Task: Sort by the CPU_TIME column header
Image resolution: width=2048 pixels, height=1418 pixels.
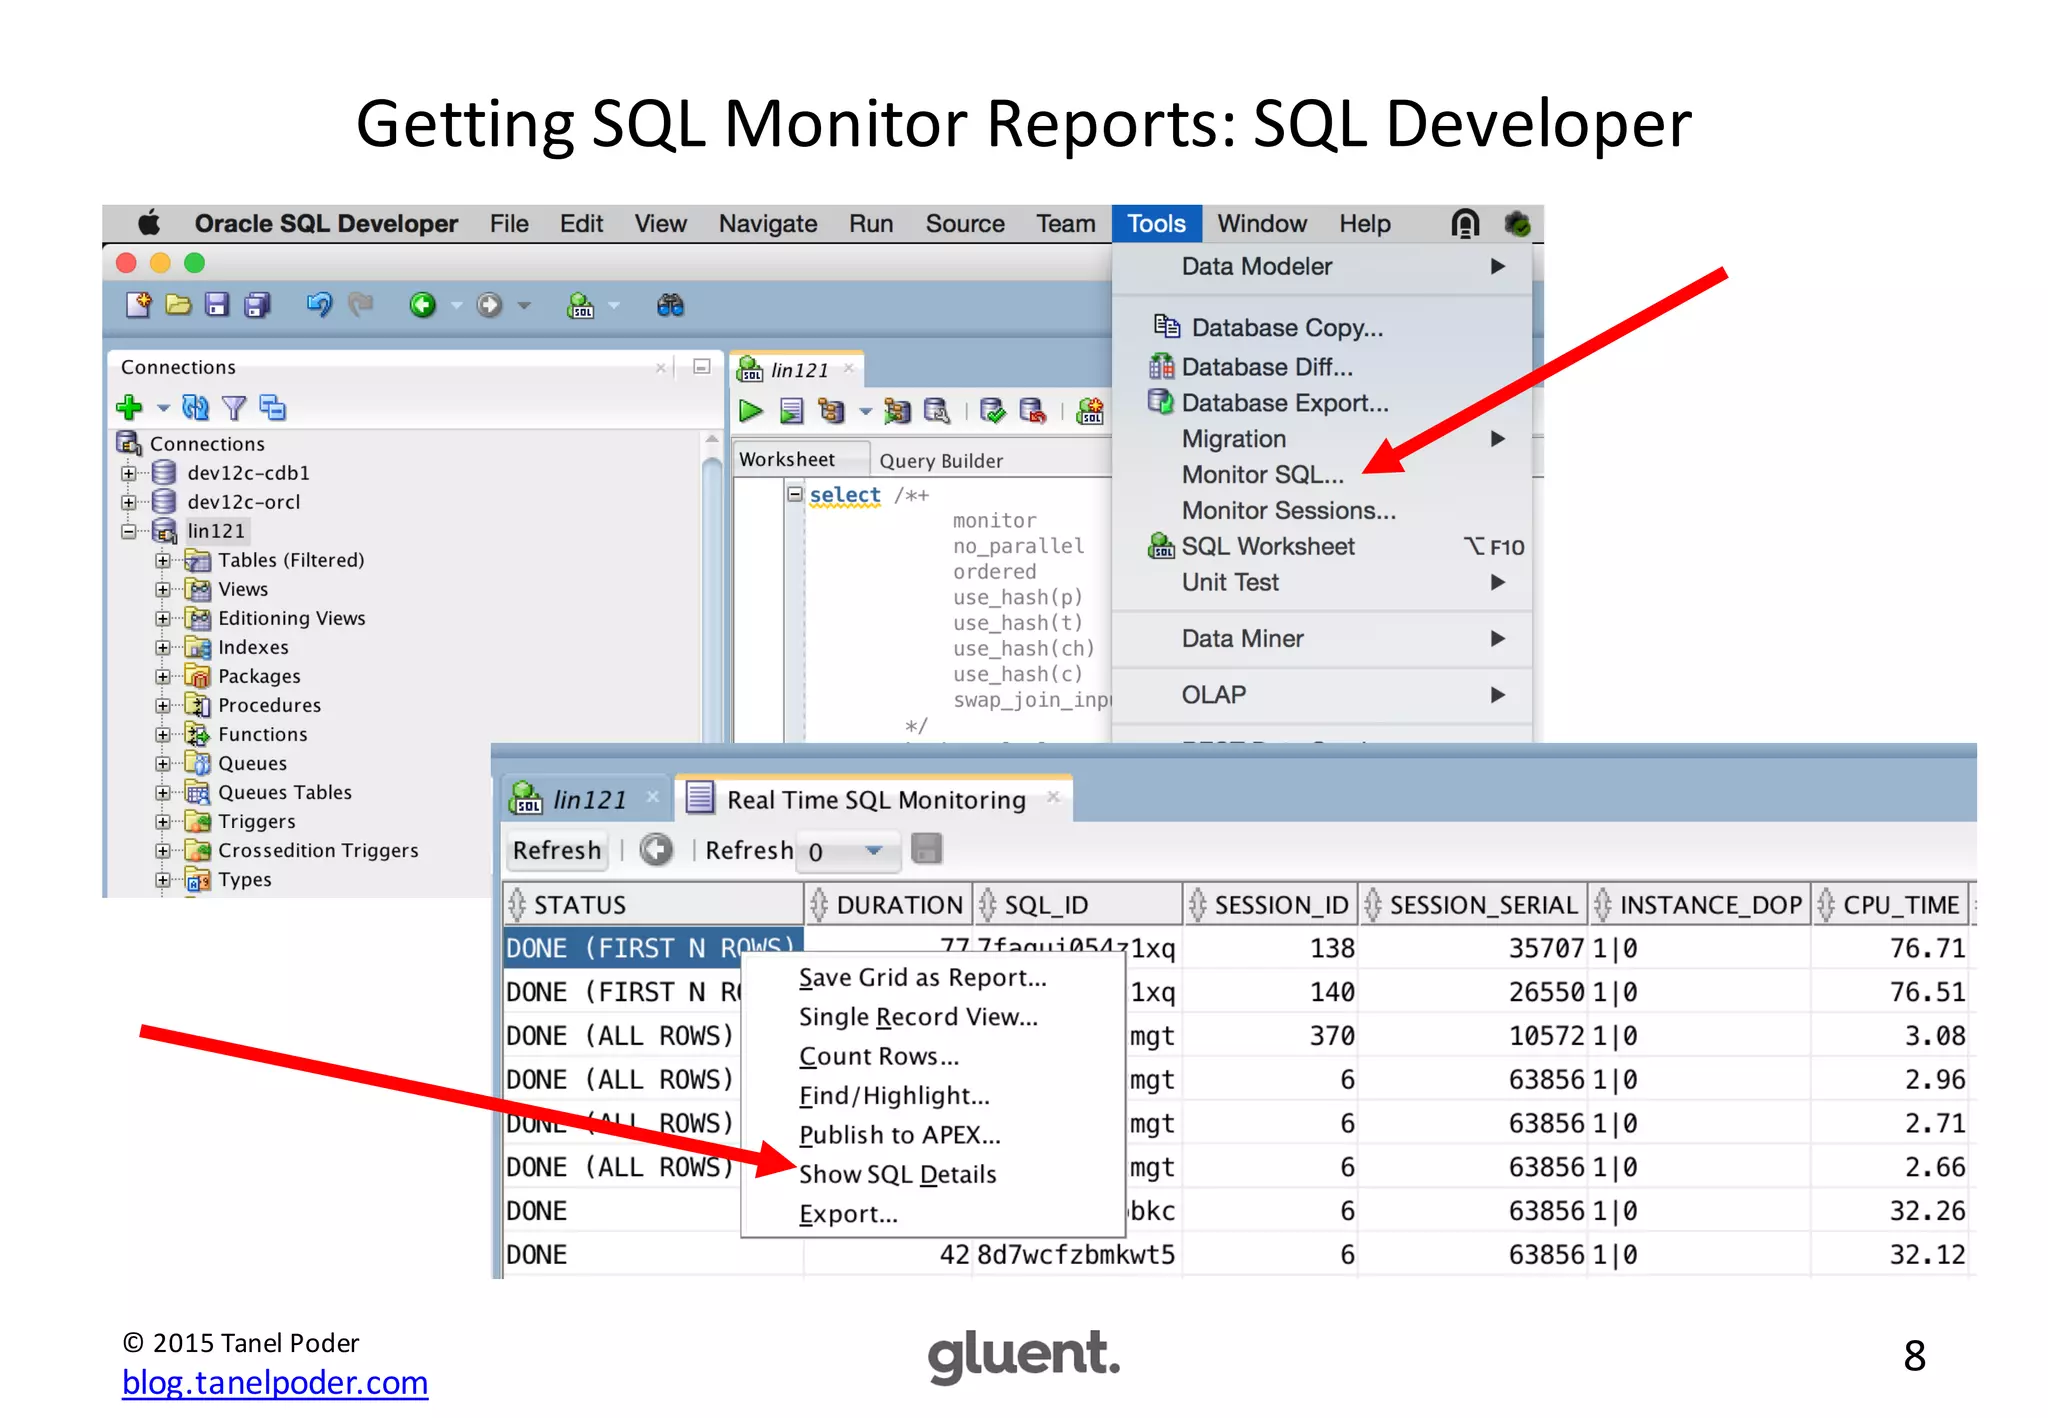Action: pos(1891,905)
